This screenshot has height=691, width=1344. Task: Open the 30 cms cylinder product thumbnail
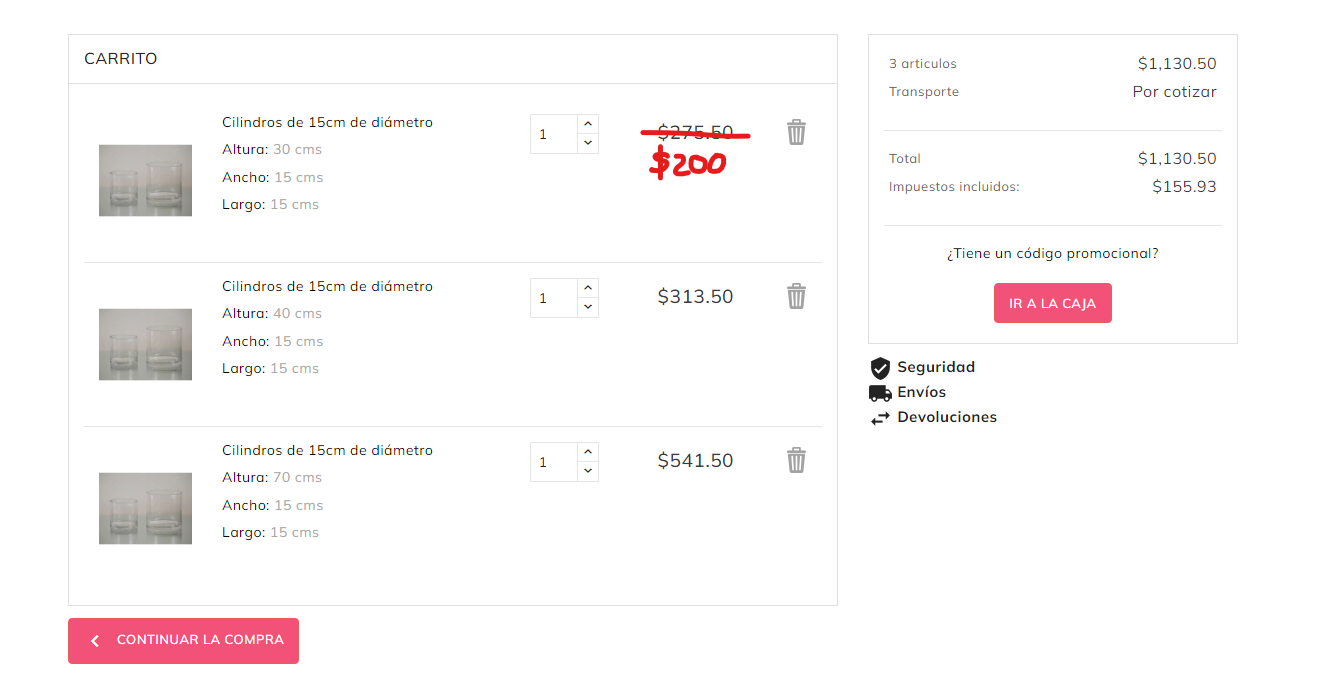pyautogui.click(x=145, y=180)
